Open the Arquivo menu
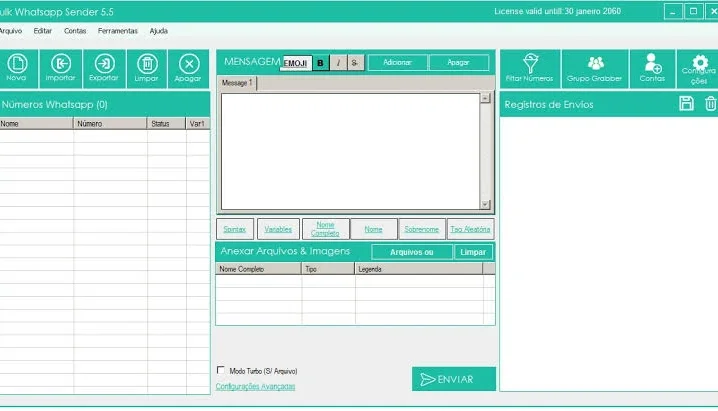 pyautogui.click(x=11, y=31)
